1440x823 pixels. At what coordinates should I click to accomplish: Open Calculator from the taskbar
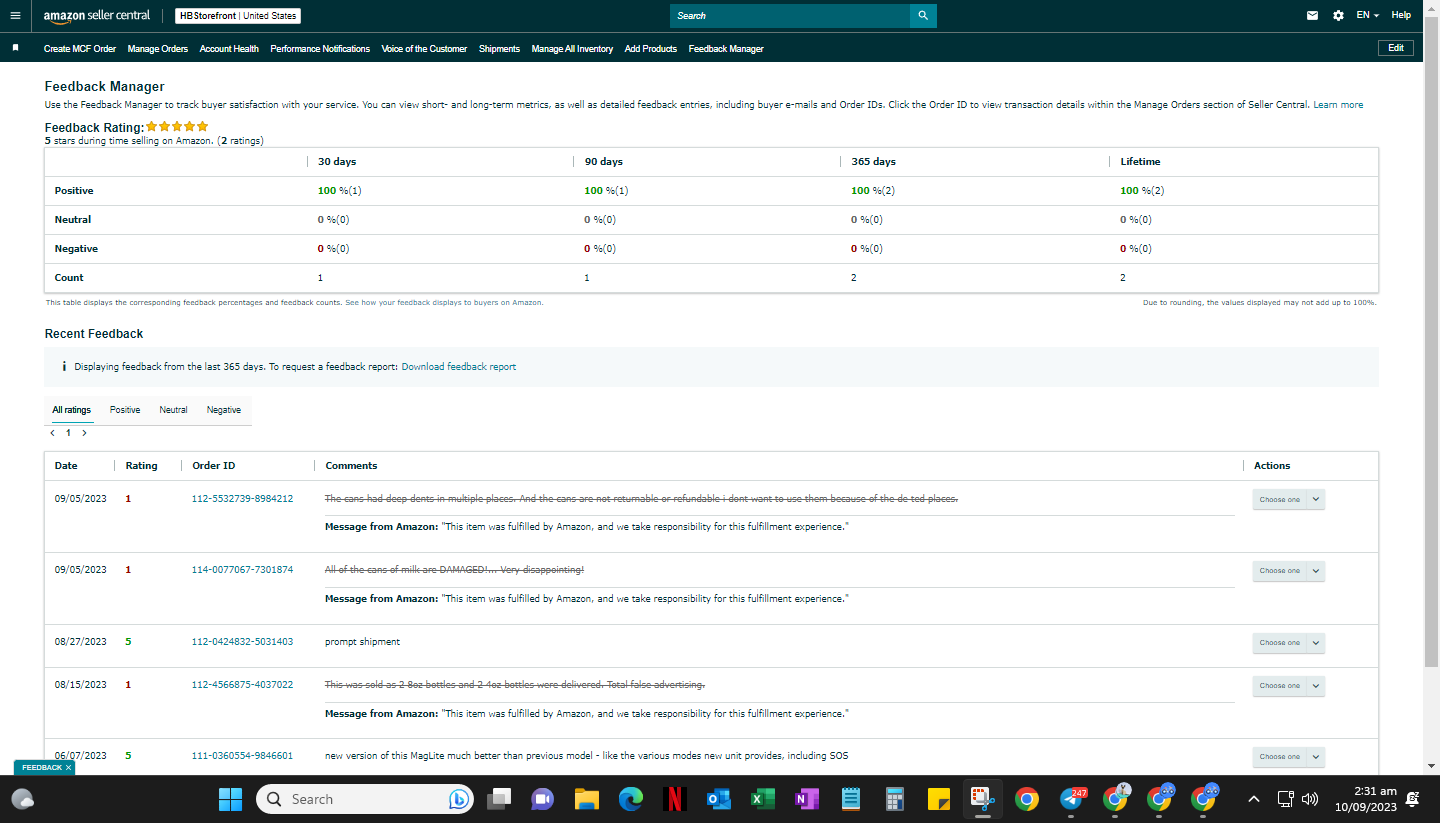coord(895,799)
